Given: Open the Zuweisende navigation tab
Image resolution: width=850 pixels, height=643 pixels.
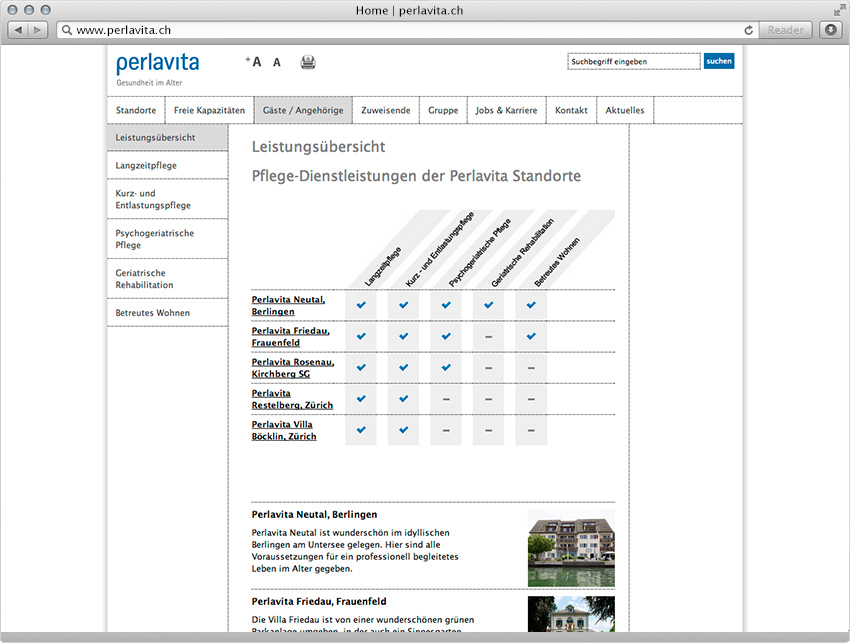Looking at the screenshot, I should pos(385,110).
